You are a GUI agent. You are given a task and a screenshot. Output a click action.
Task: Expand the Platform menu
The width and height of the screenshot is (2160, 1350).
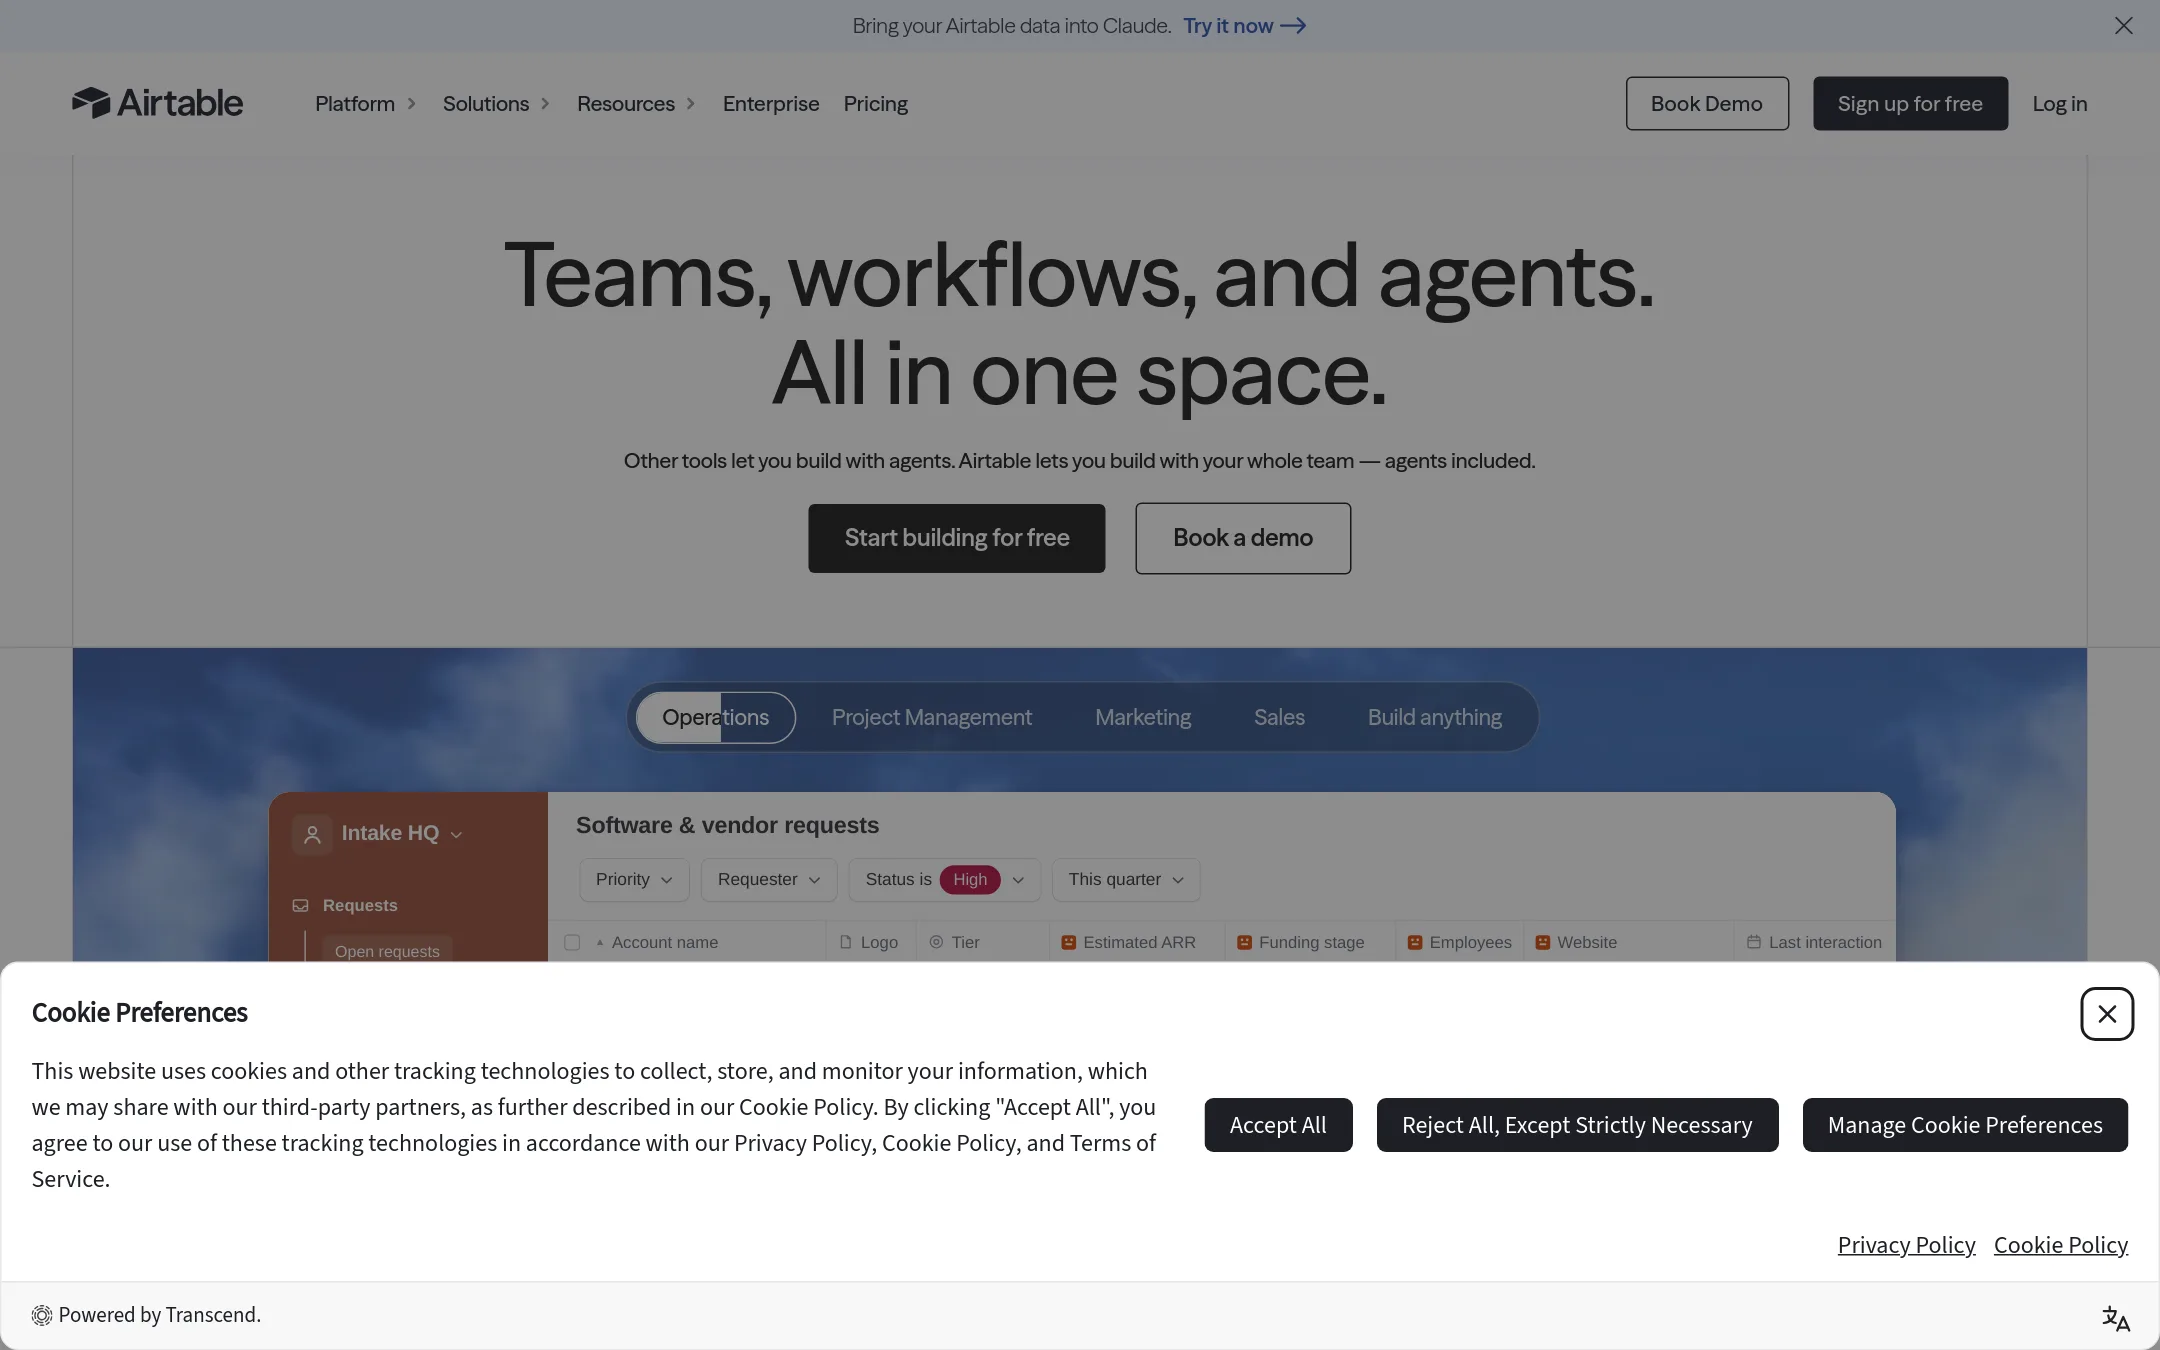pos(365,104)
